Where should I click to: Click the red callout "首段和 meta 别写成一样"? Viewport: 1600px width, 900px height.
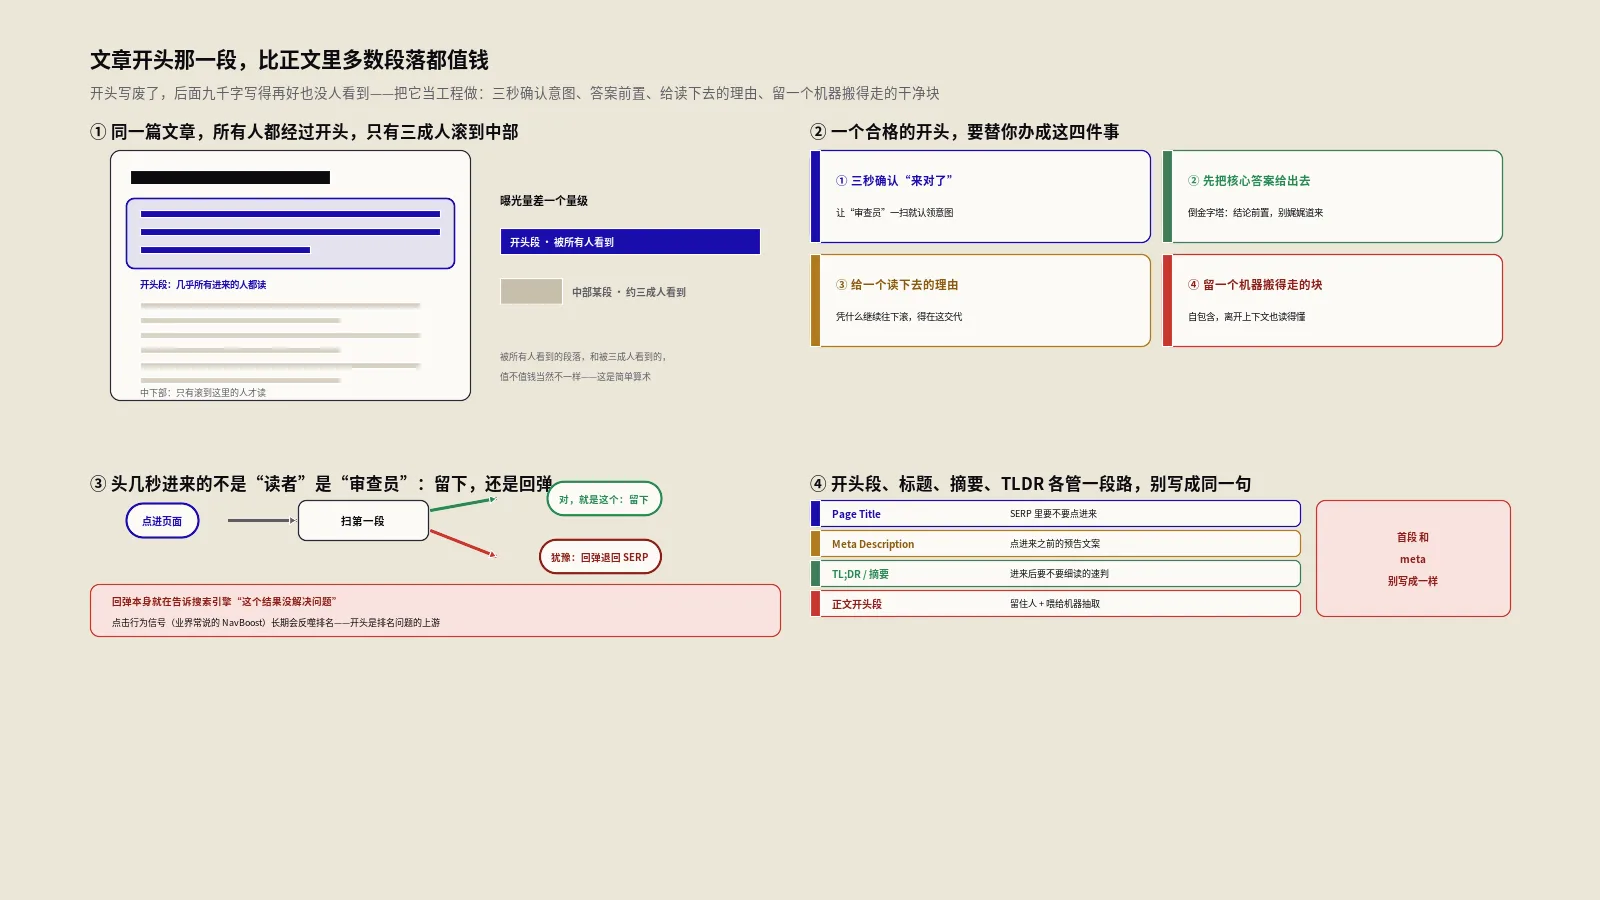[x=1413, y=558]
